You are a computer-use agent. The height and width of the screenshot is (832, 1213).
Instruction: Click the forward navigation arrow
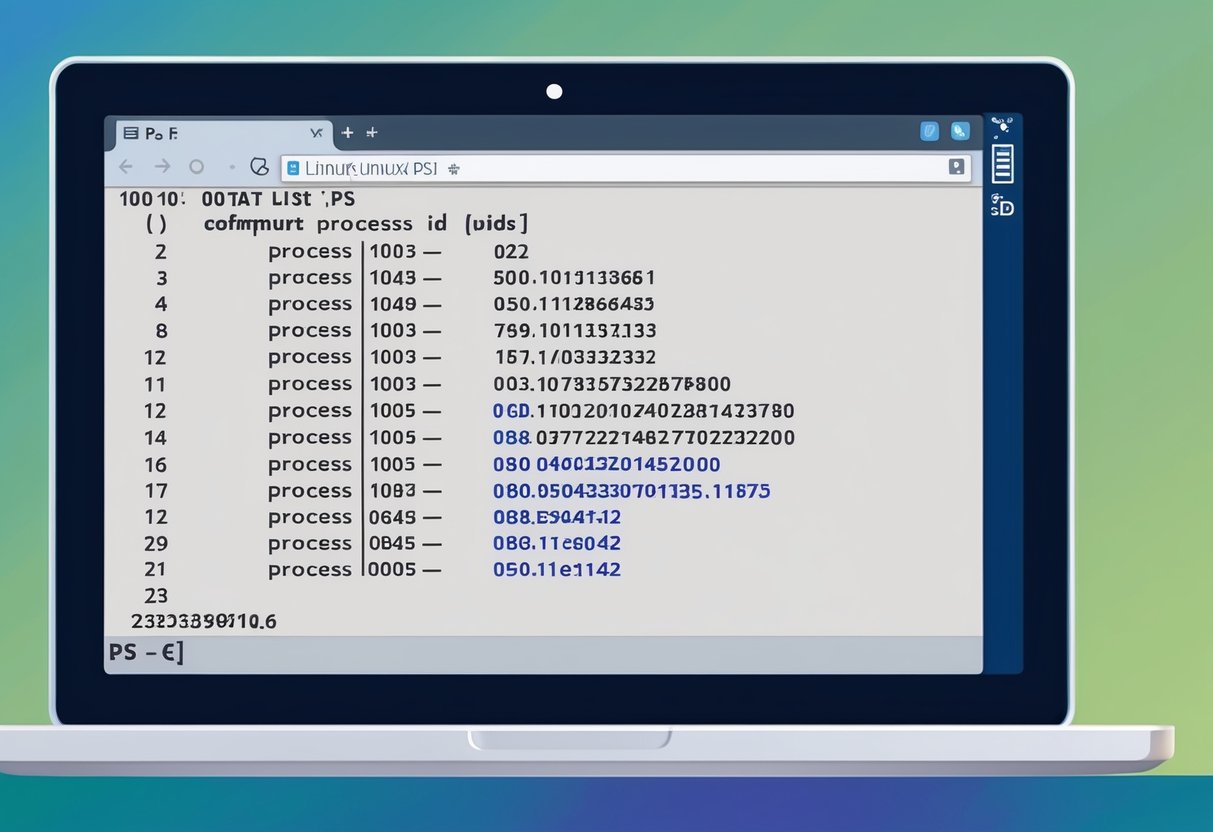[x=163, y=167]
